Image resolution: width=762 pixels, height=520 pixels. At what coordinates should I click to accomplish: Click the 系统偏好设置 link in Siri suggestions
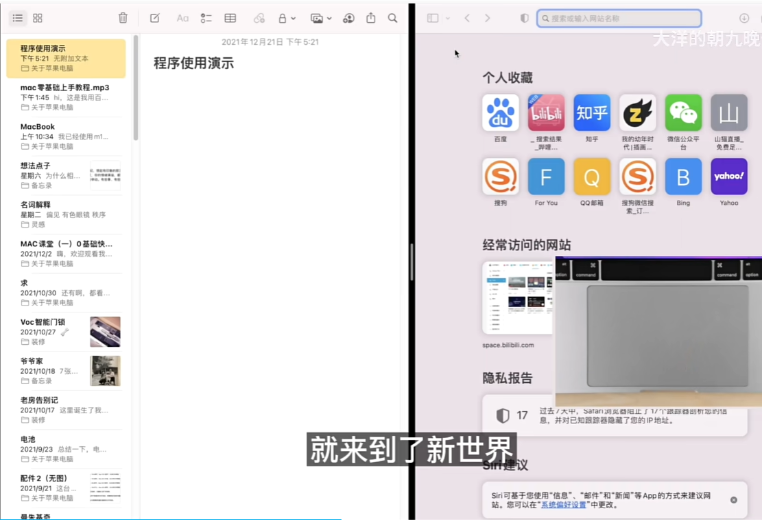563,505
